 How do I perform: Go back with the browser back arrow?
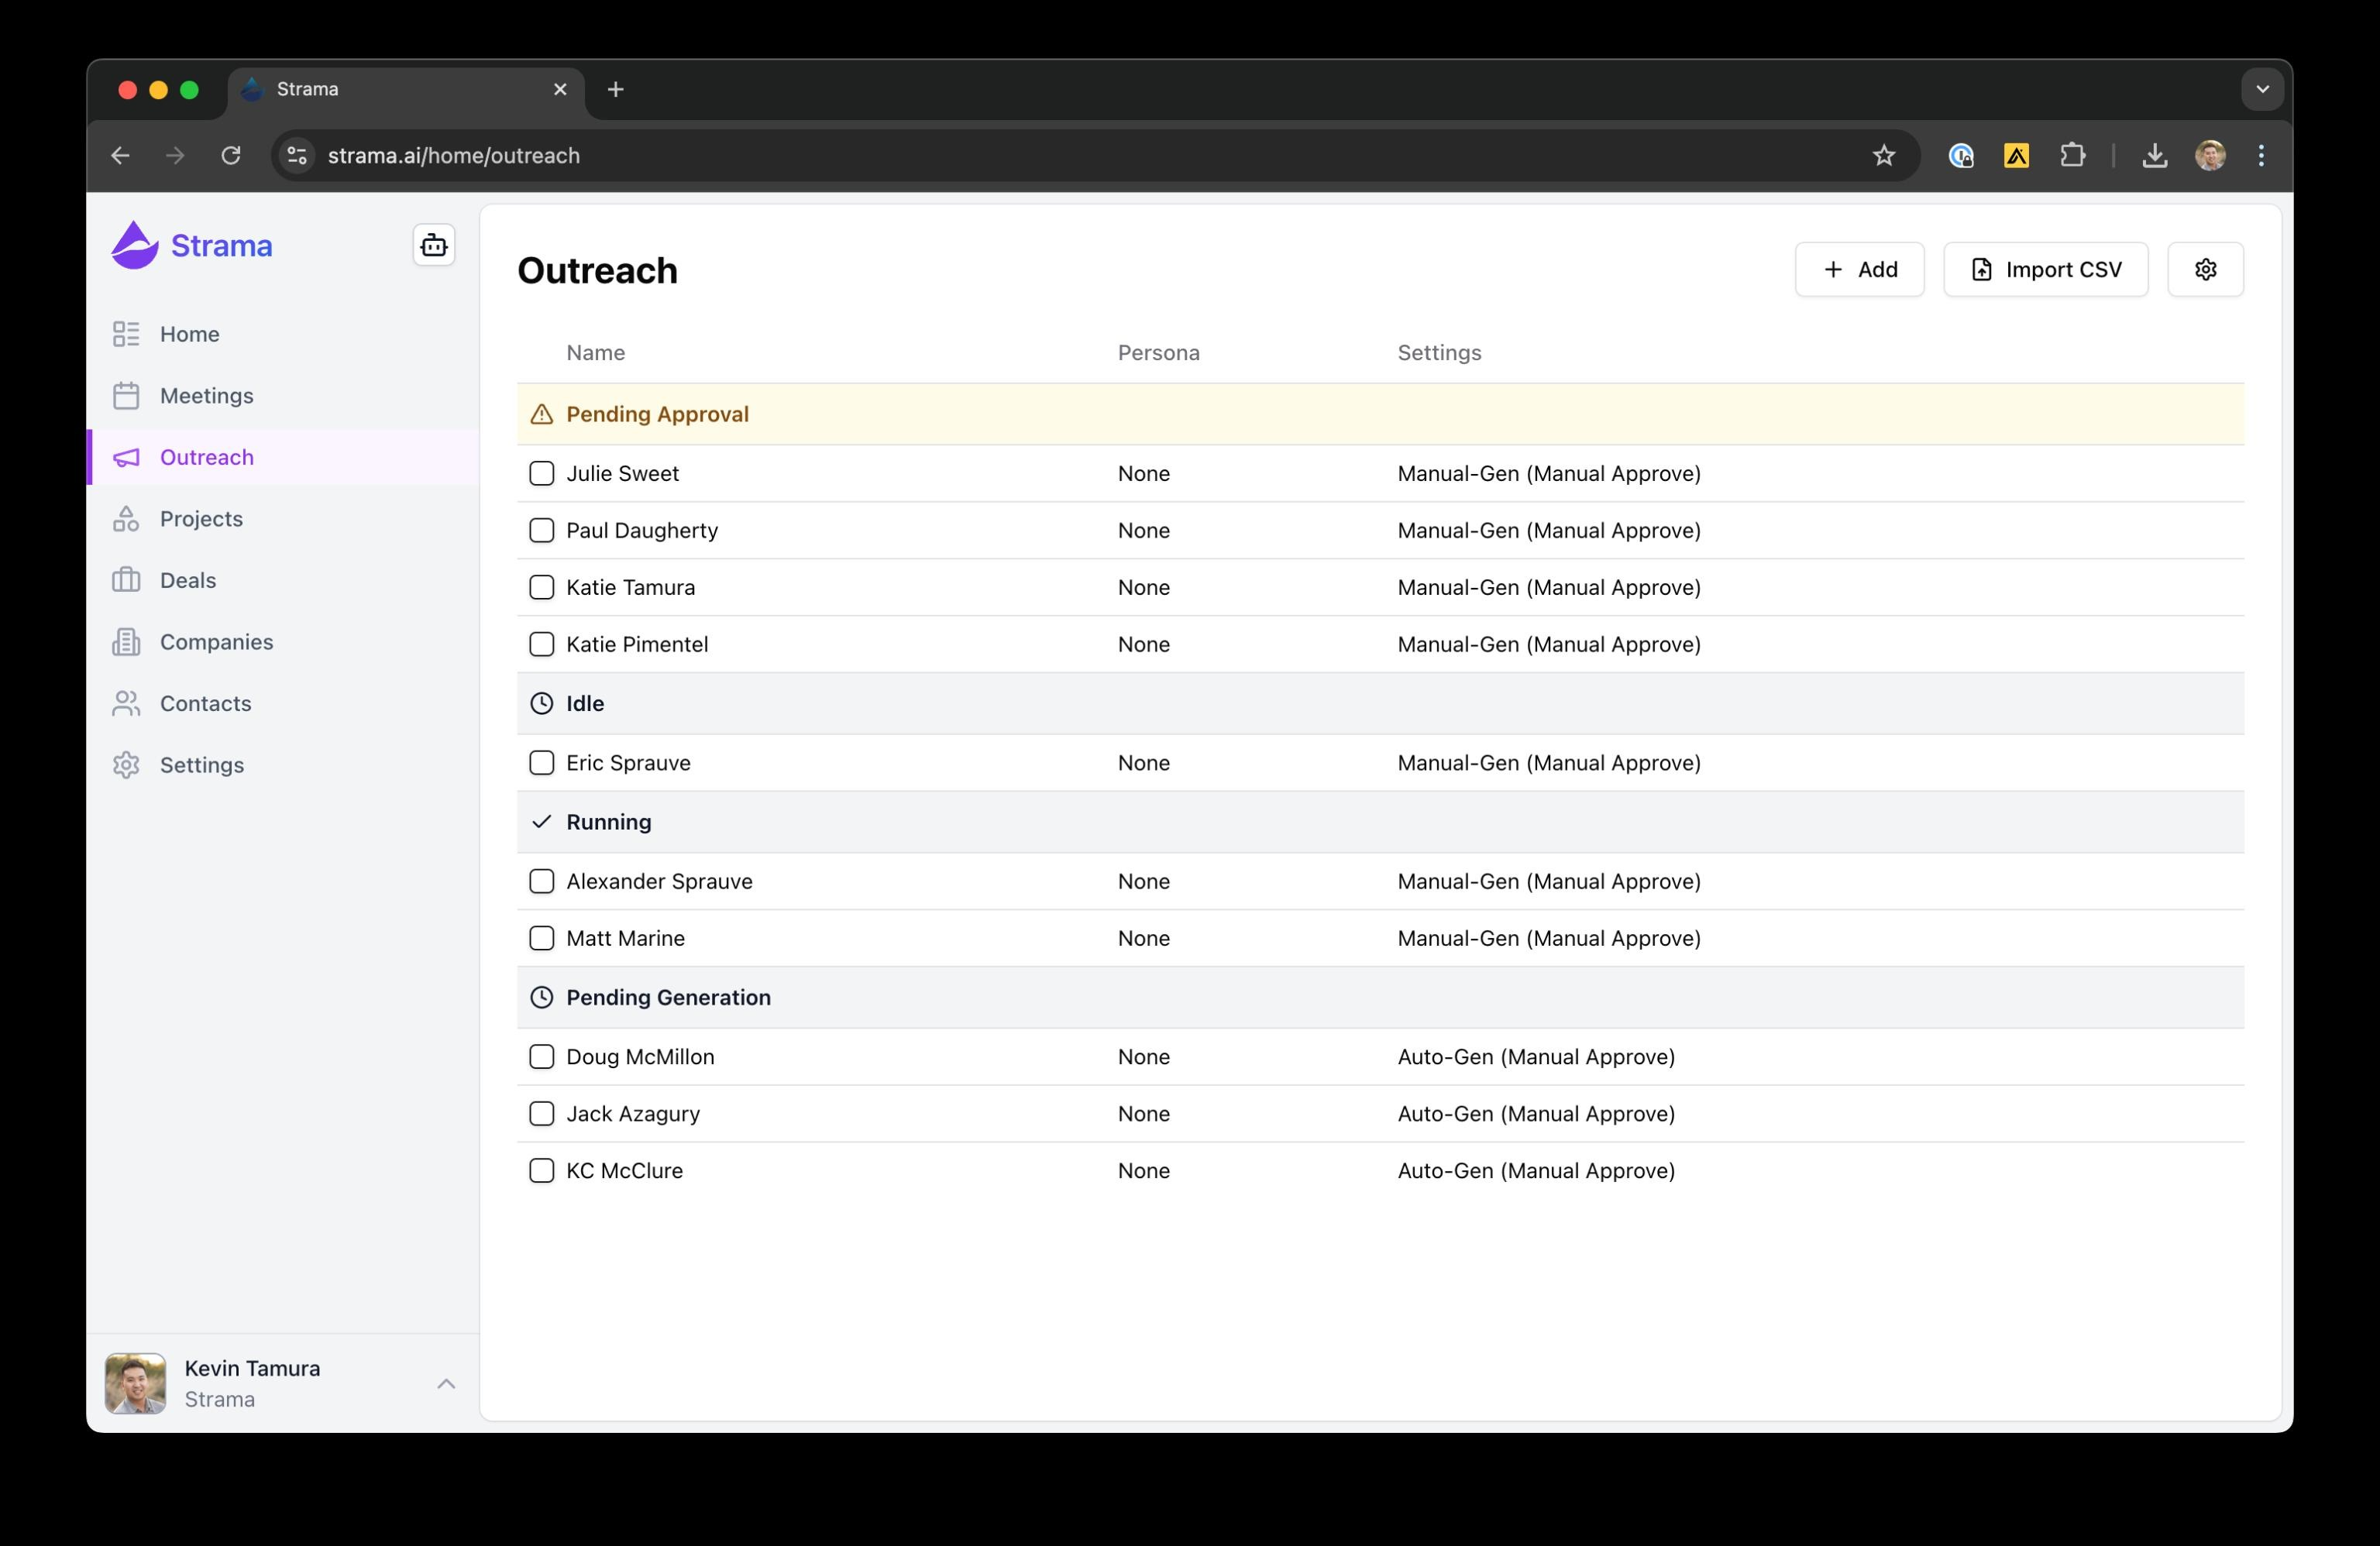click(120, 155)
